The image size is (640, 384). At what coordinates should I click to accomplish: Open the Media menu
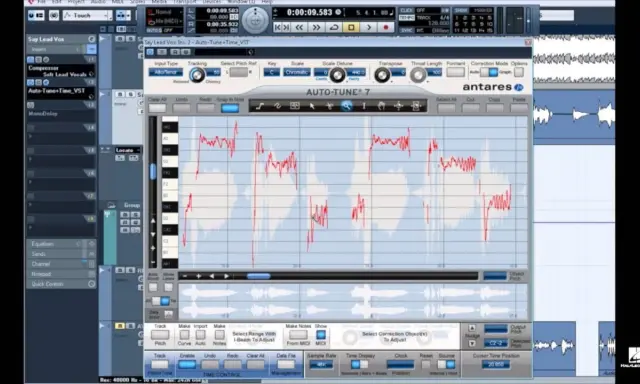click(159, 2)
